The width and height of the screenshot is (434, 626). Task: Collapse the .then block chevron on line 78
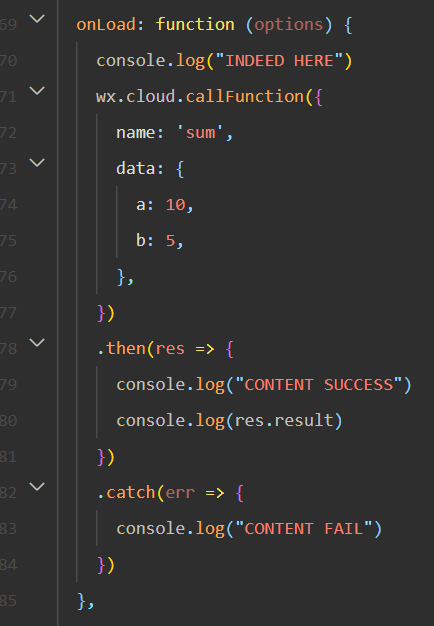(37, 343)
